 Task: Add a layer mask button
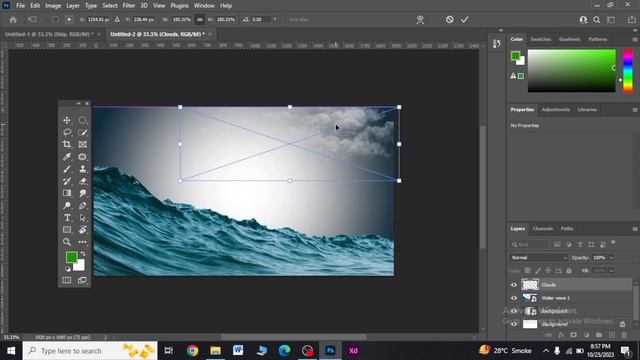point(573,335)
